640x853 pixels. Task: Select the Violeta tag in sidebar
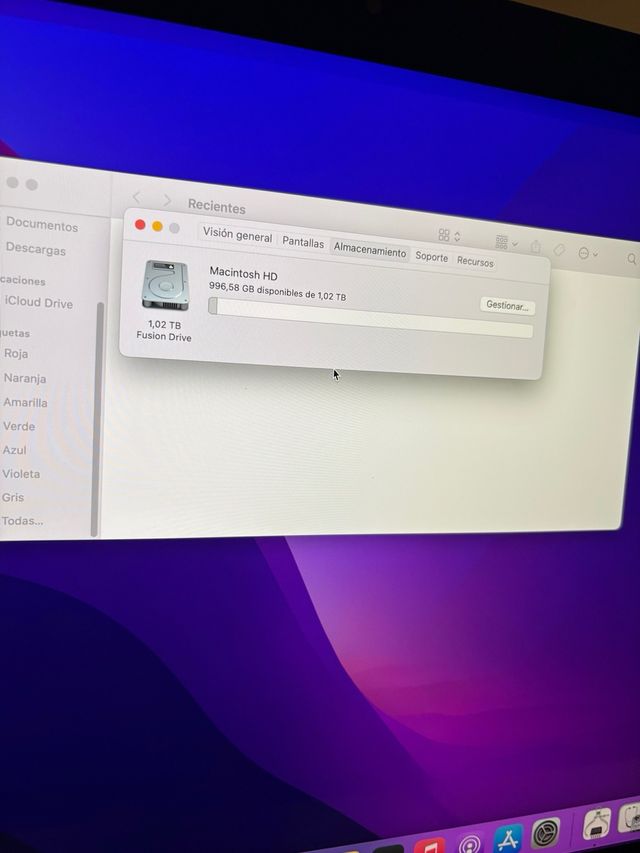21,474
